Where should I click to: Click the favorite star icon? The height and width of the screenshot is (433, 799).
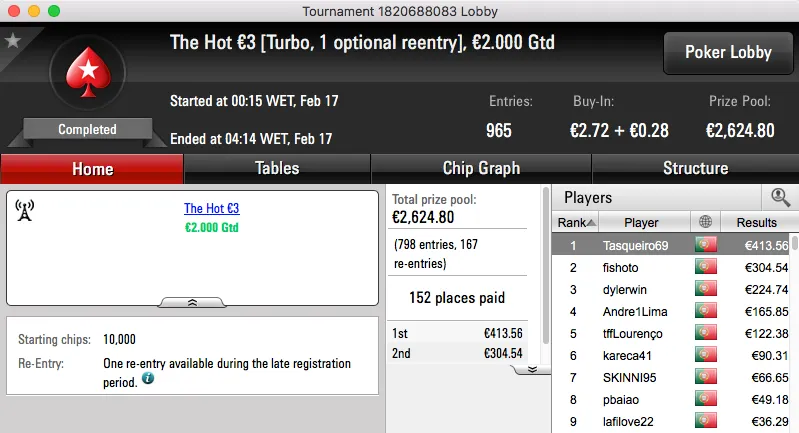coord(13,41)
